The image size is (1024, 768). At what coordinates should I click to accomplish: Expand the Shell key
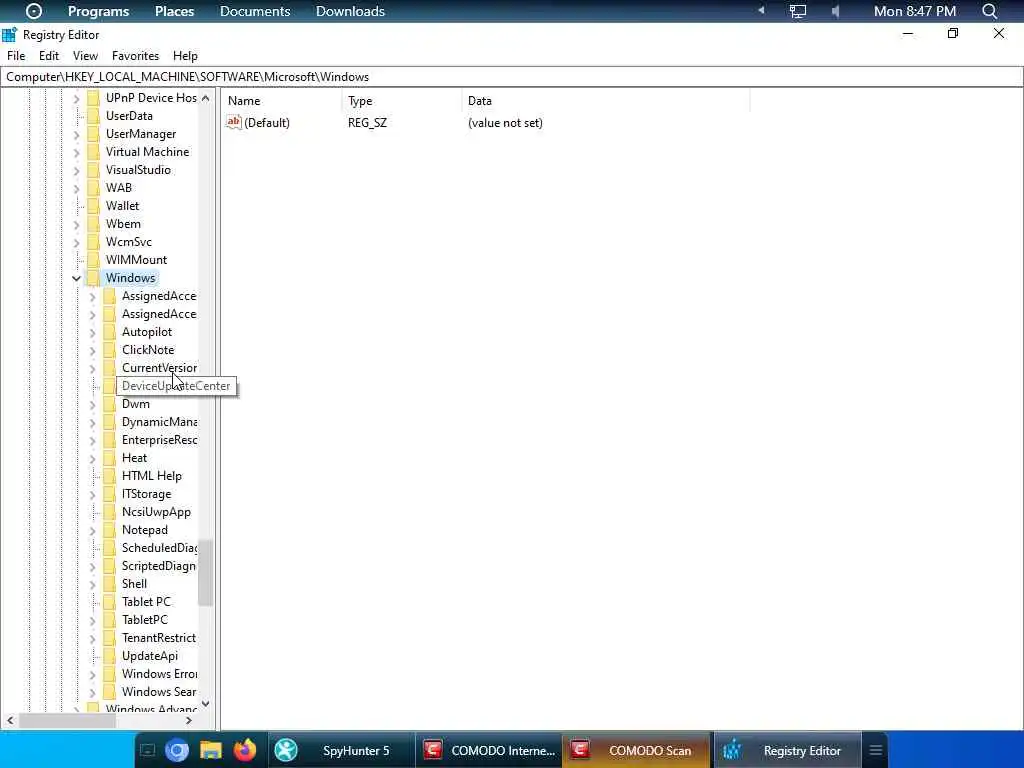[x=92, y=584]
